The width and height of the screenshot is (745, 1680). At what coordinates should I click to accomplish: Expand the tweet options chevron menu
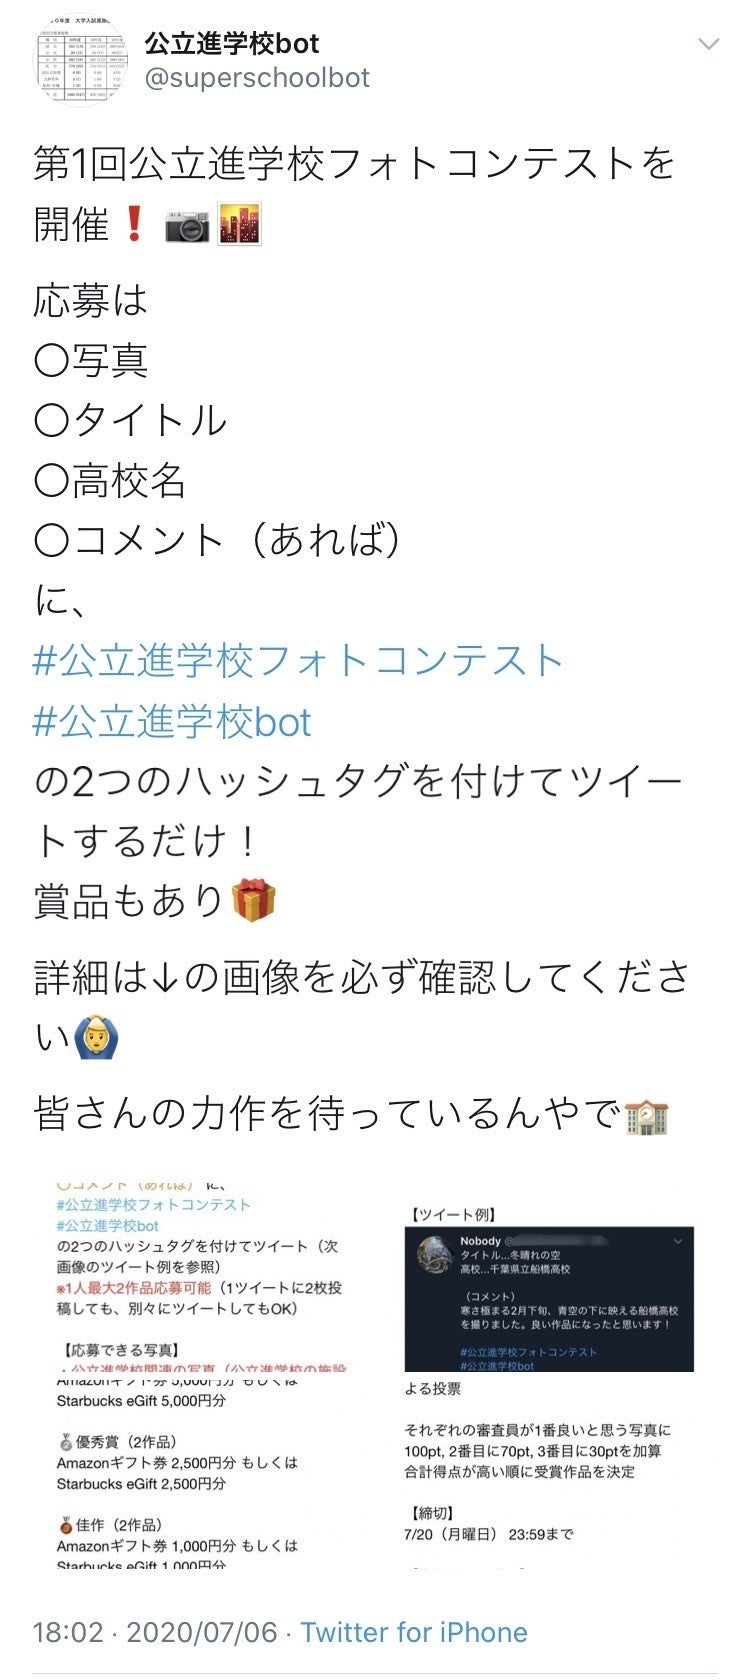pos(708,45)
